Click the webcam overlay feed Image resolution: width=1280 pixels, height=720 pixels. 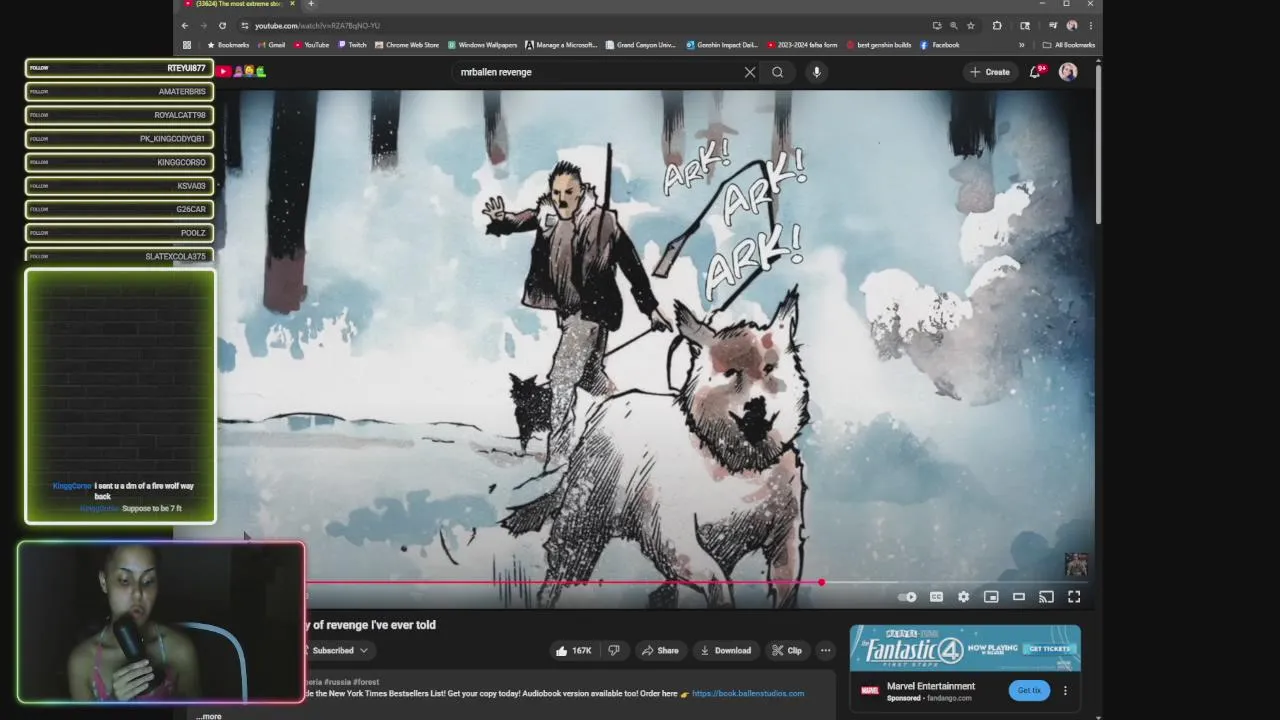click(161, 622)
